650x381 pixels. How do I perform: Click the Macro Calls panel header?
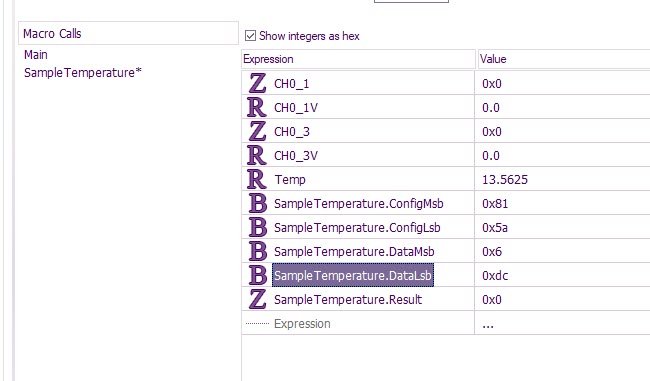pyautogui.click(x=129, y=33)
